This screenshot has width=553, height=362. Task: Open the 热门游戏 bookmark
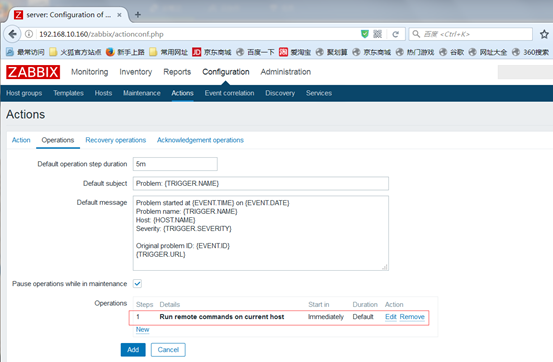[x=415, y=52]
